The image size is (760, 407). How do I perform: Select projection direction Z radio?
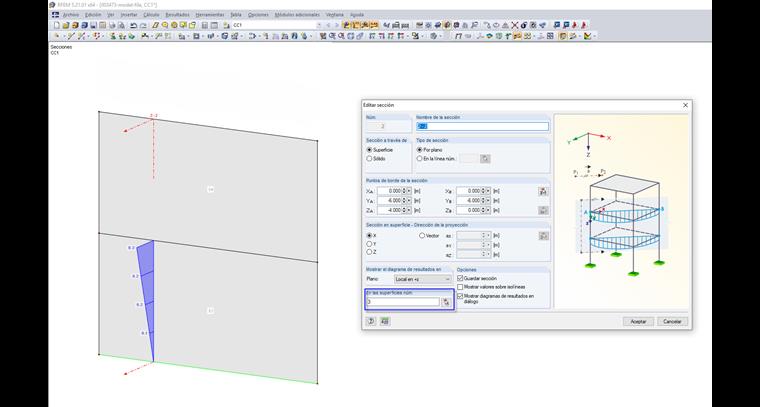click(x=369, y=252)
